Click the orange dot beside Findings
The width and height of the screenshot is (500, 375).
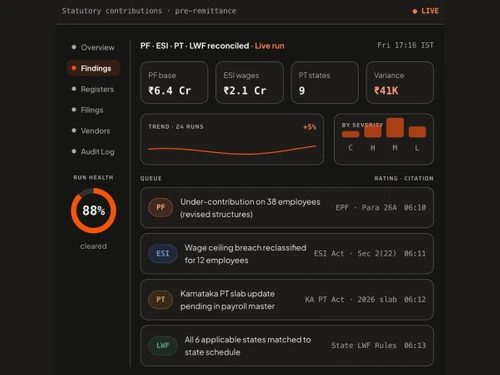point(74,68)
